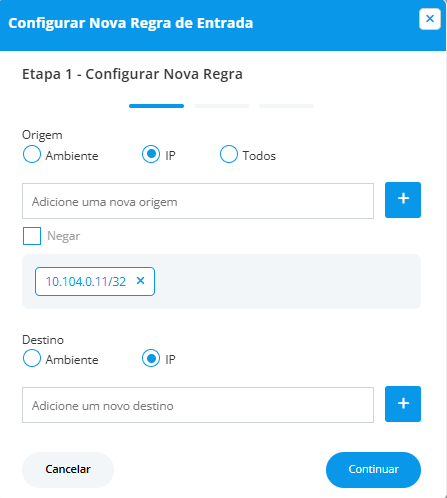Select the 10.104.0.11/32 IP tag text
This screenshot has width=447, height=498.
coord(86,282)
